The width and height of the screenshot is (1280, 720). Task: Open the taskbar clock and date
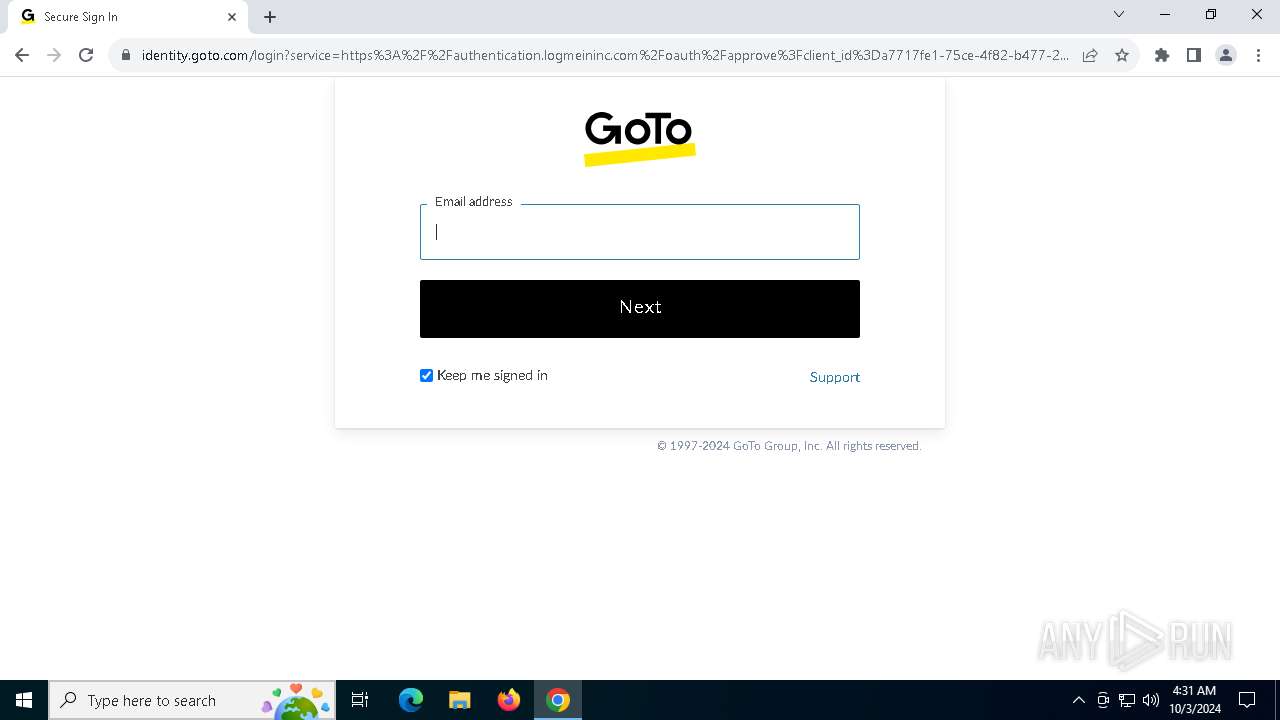(1195, 700)
